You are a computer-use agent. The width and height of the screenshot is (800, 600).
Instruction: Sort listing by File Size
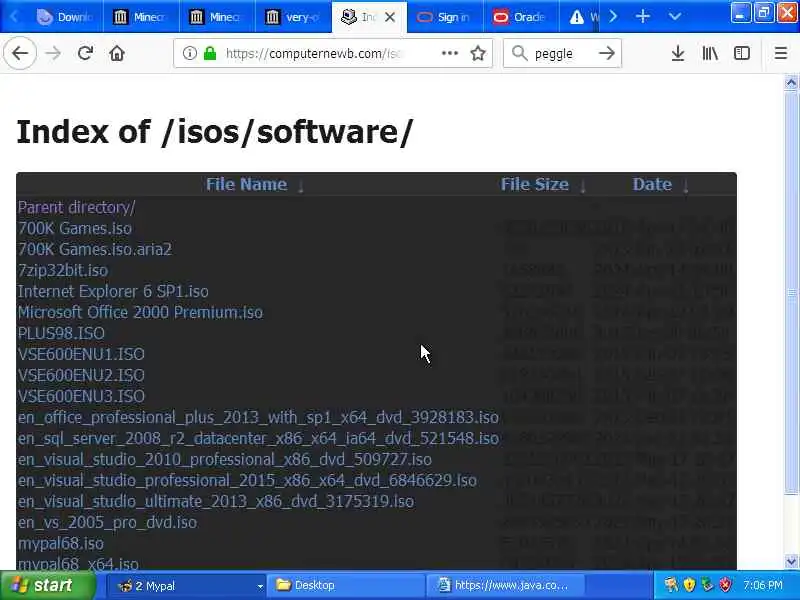[535, 184]
